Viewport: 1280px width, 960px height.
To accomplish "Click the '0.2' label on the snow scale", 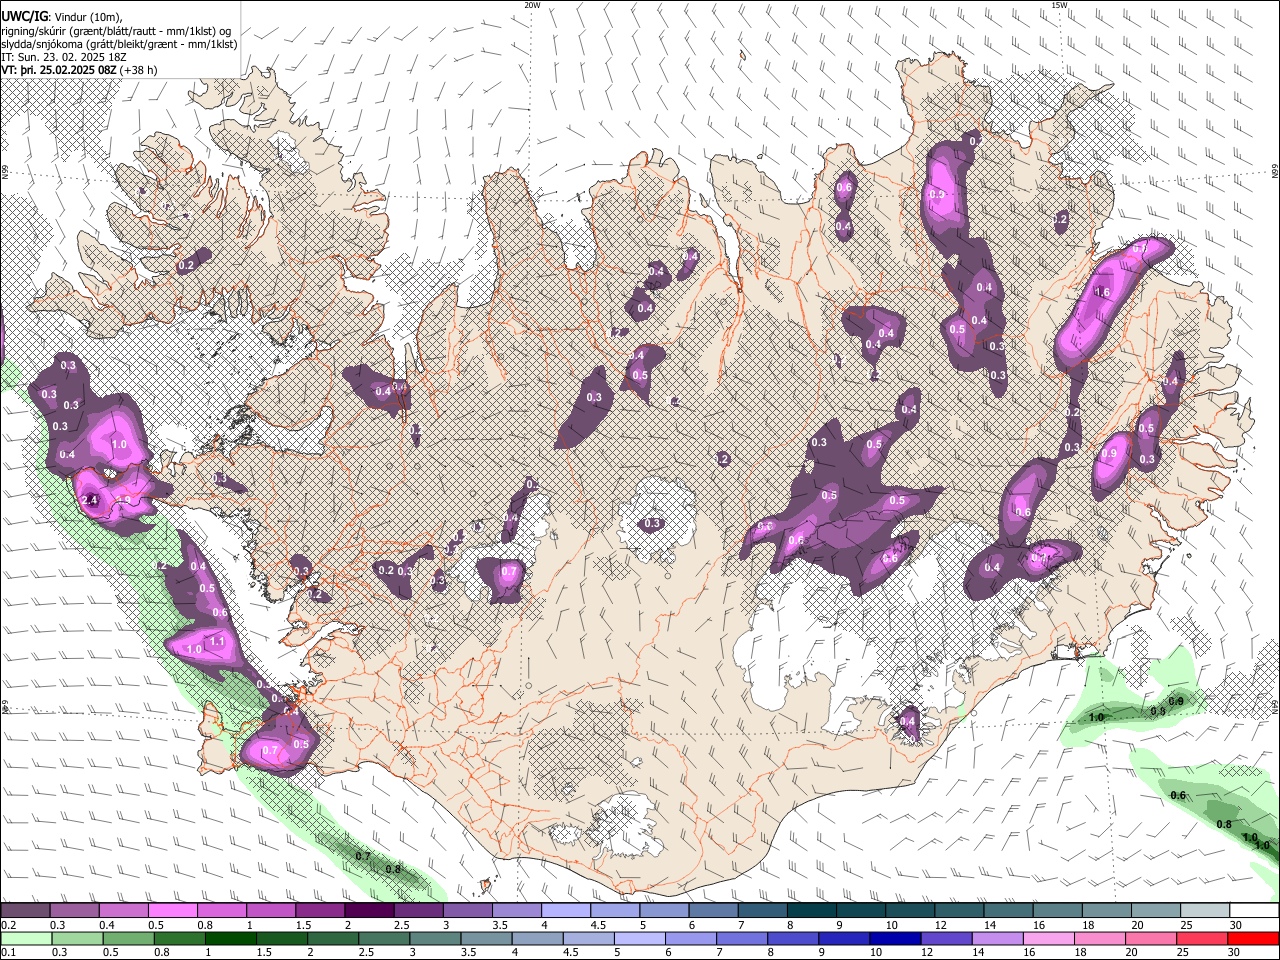I will coord(8,925).
